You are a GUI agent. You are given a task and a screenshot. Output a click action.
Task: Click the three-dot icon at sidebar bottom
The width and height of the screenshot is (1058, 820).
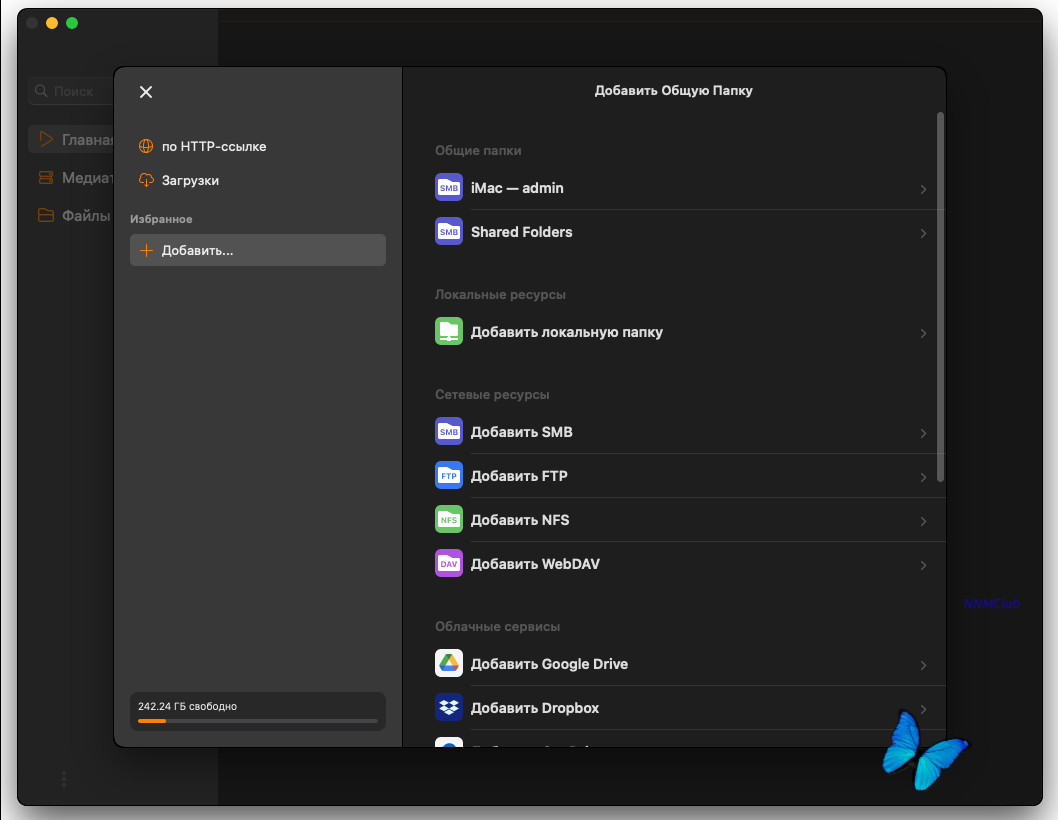pos(64,779)
